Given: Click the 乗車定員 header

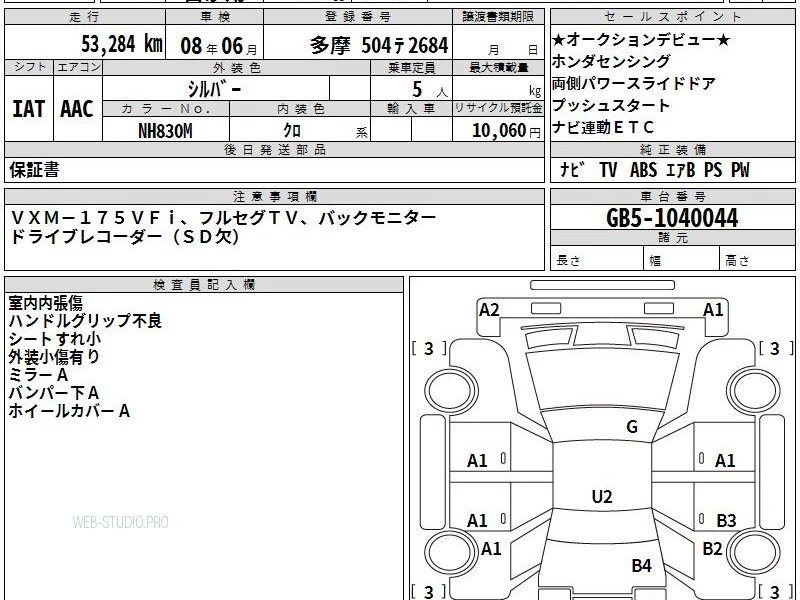Looking at the screenshot, I should click(411, 67).
